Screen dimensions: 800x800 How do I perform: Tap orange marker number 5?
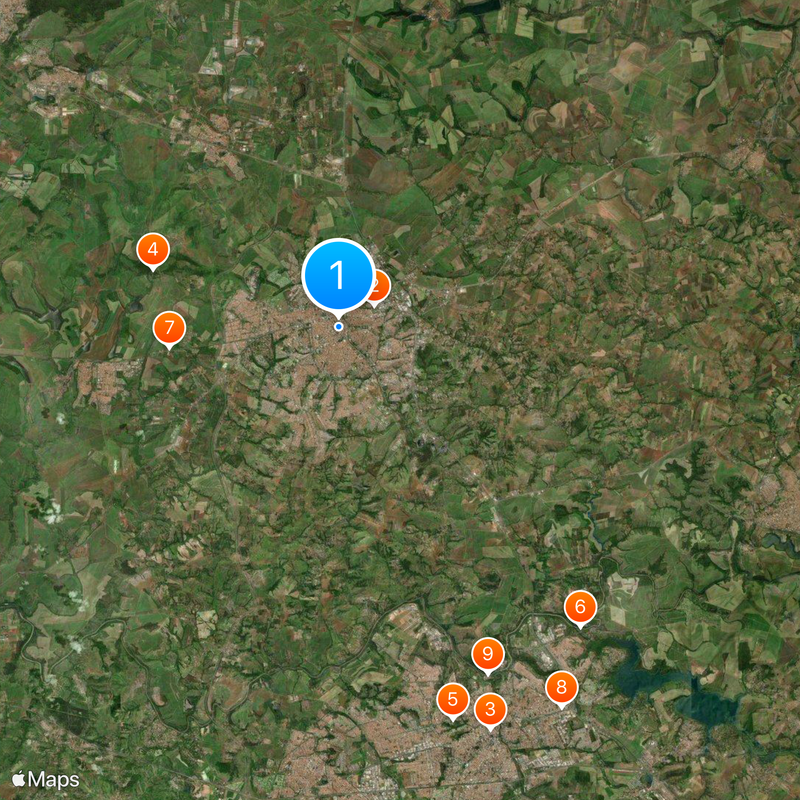(453, 699)
